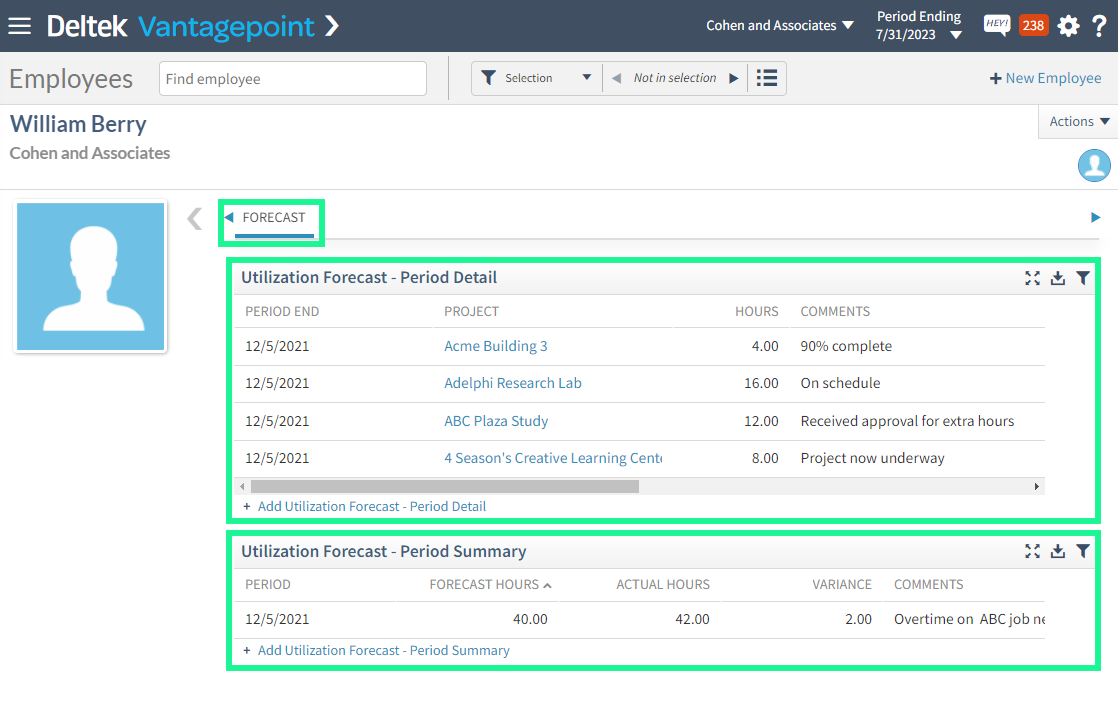Click the Period Detail horizontal scrollbar thumb
The image size is (1118, 702).
pos(445,487)
